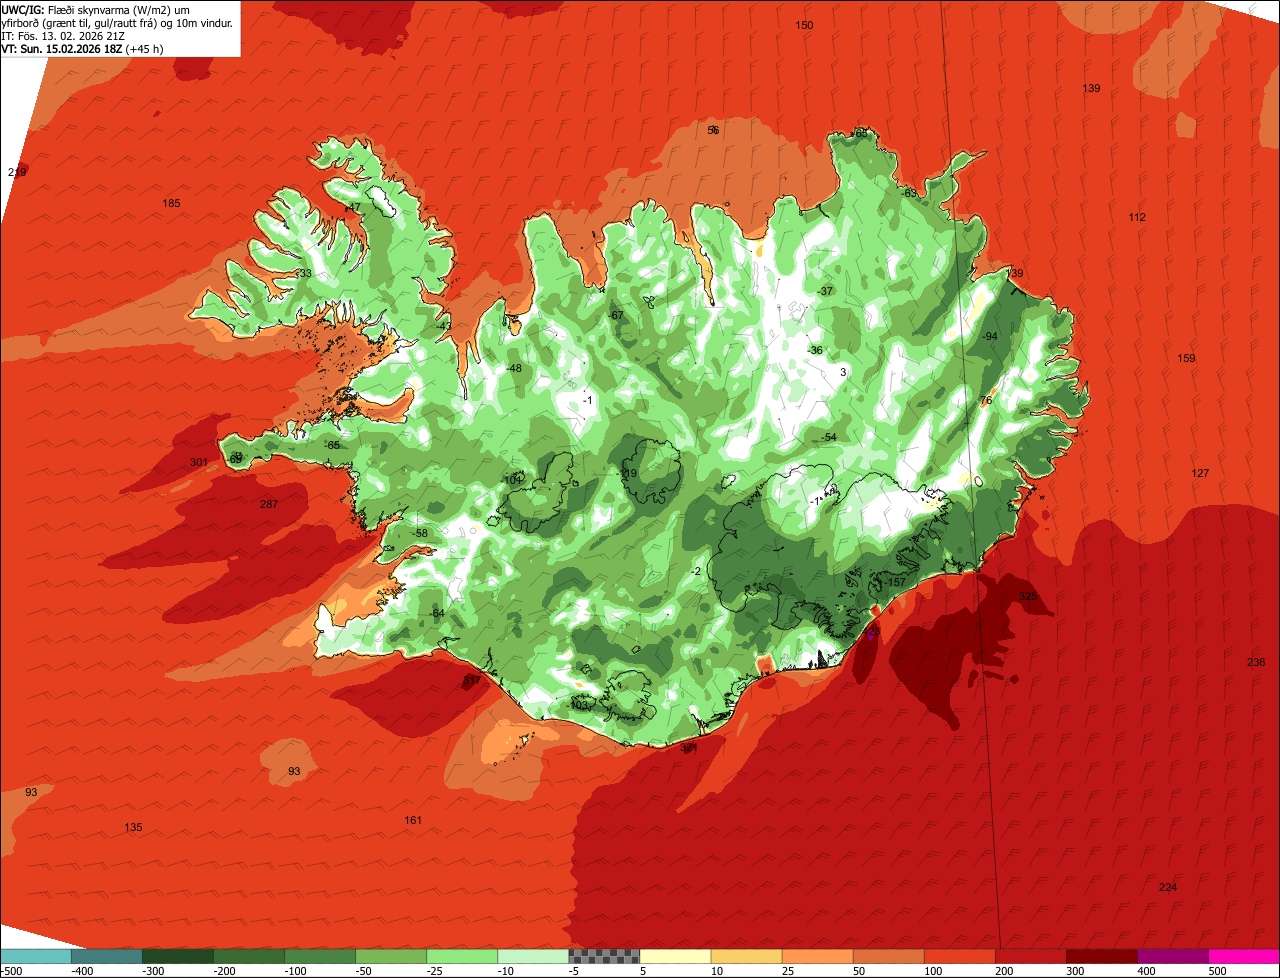Click the map value '-2' west of Vatnajökull
The width and height of the screenshot is (1280, 978).
click(x=696, y=572)
